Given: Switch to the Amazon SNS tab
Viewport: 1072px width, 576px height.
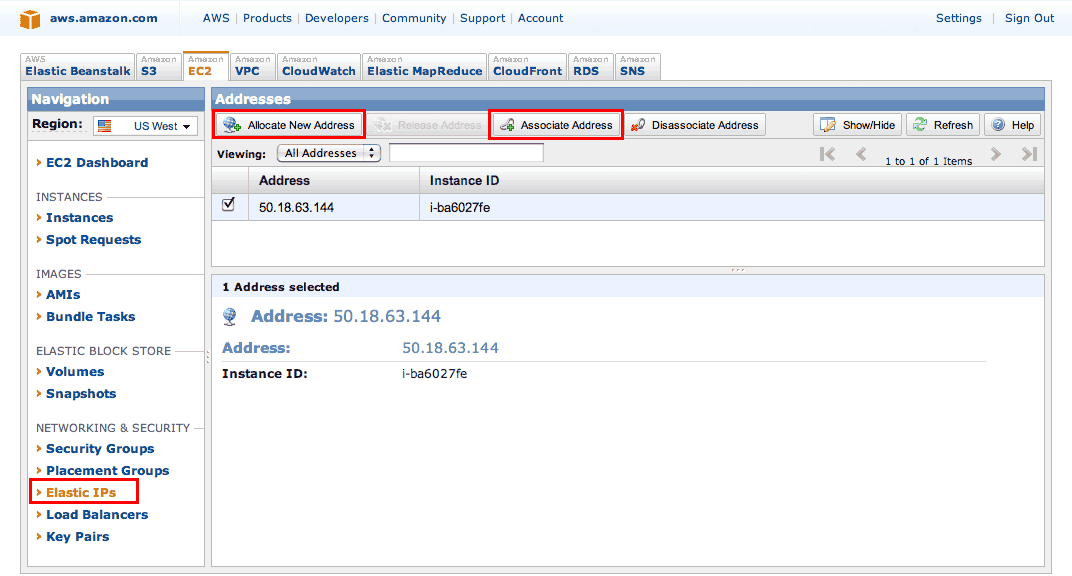Looking at the screenshot, I should pyautogui.click(x=638, y=66).
